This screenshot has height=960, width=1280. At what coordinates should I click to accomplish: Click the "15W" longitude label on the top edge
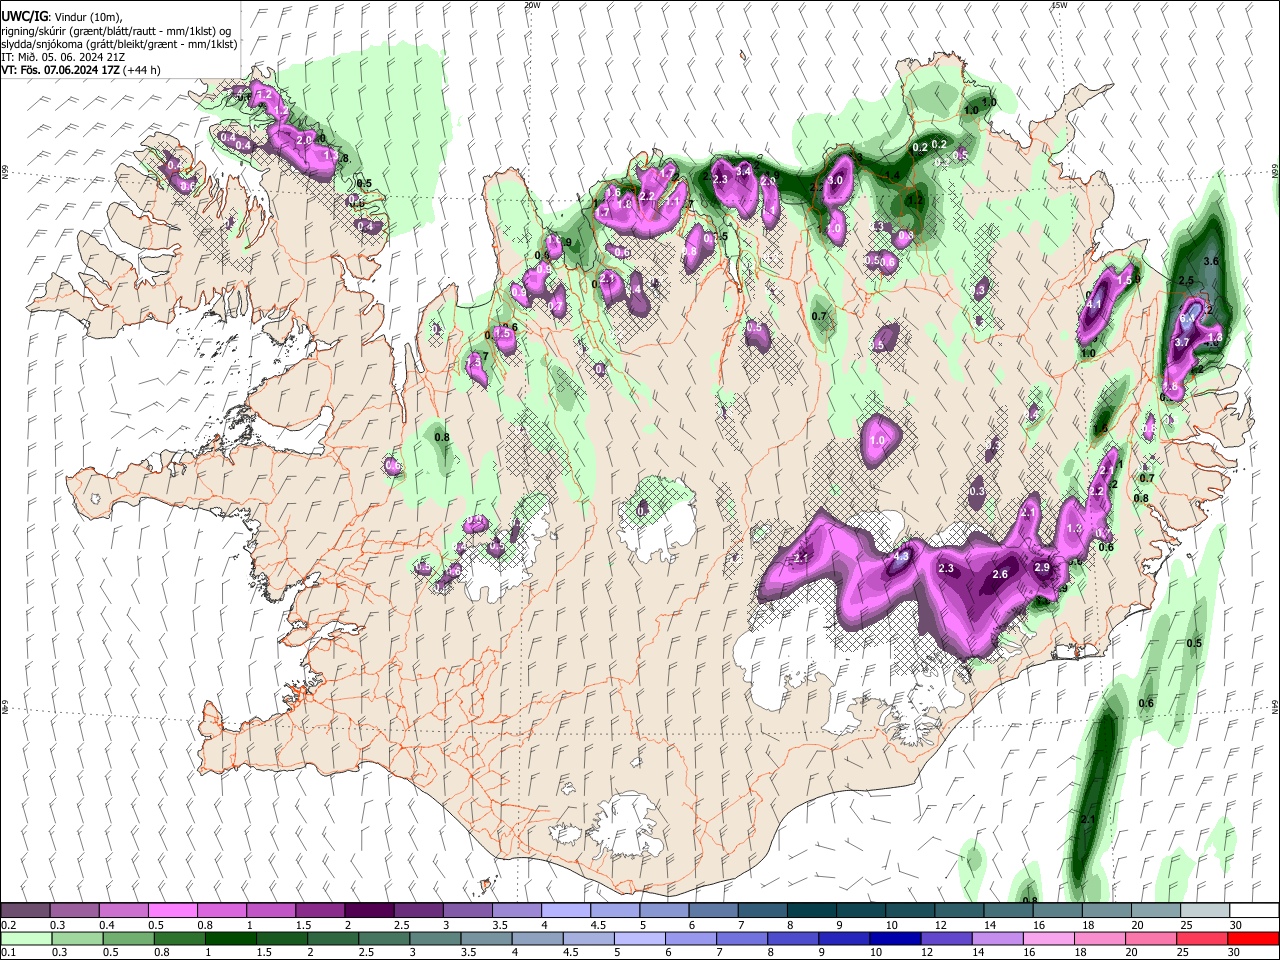pyautogui.click(x=1059, y=5)
